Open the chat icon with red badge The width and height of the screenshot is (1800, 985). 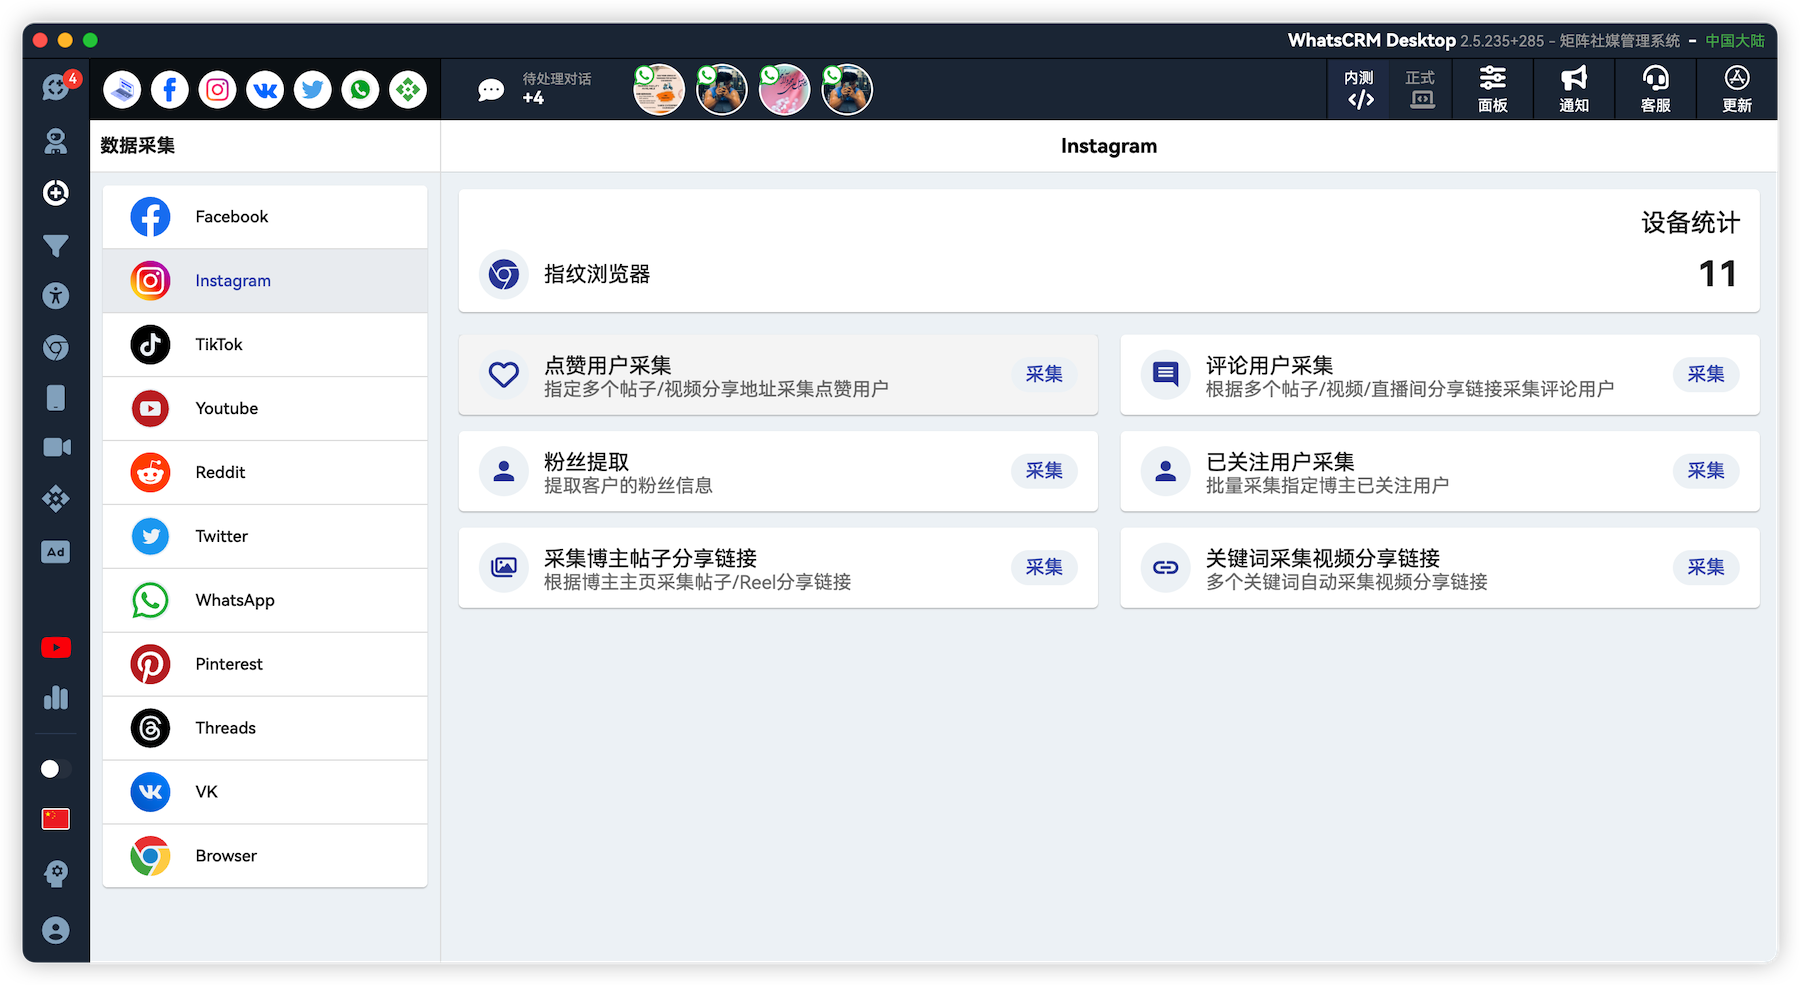click(56, 88)
